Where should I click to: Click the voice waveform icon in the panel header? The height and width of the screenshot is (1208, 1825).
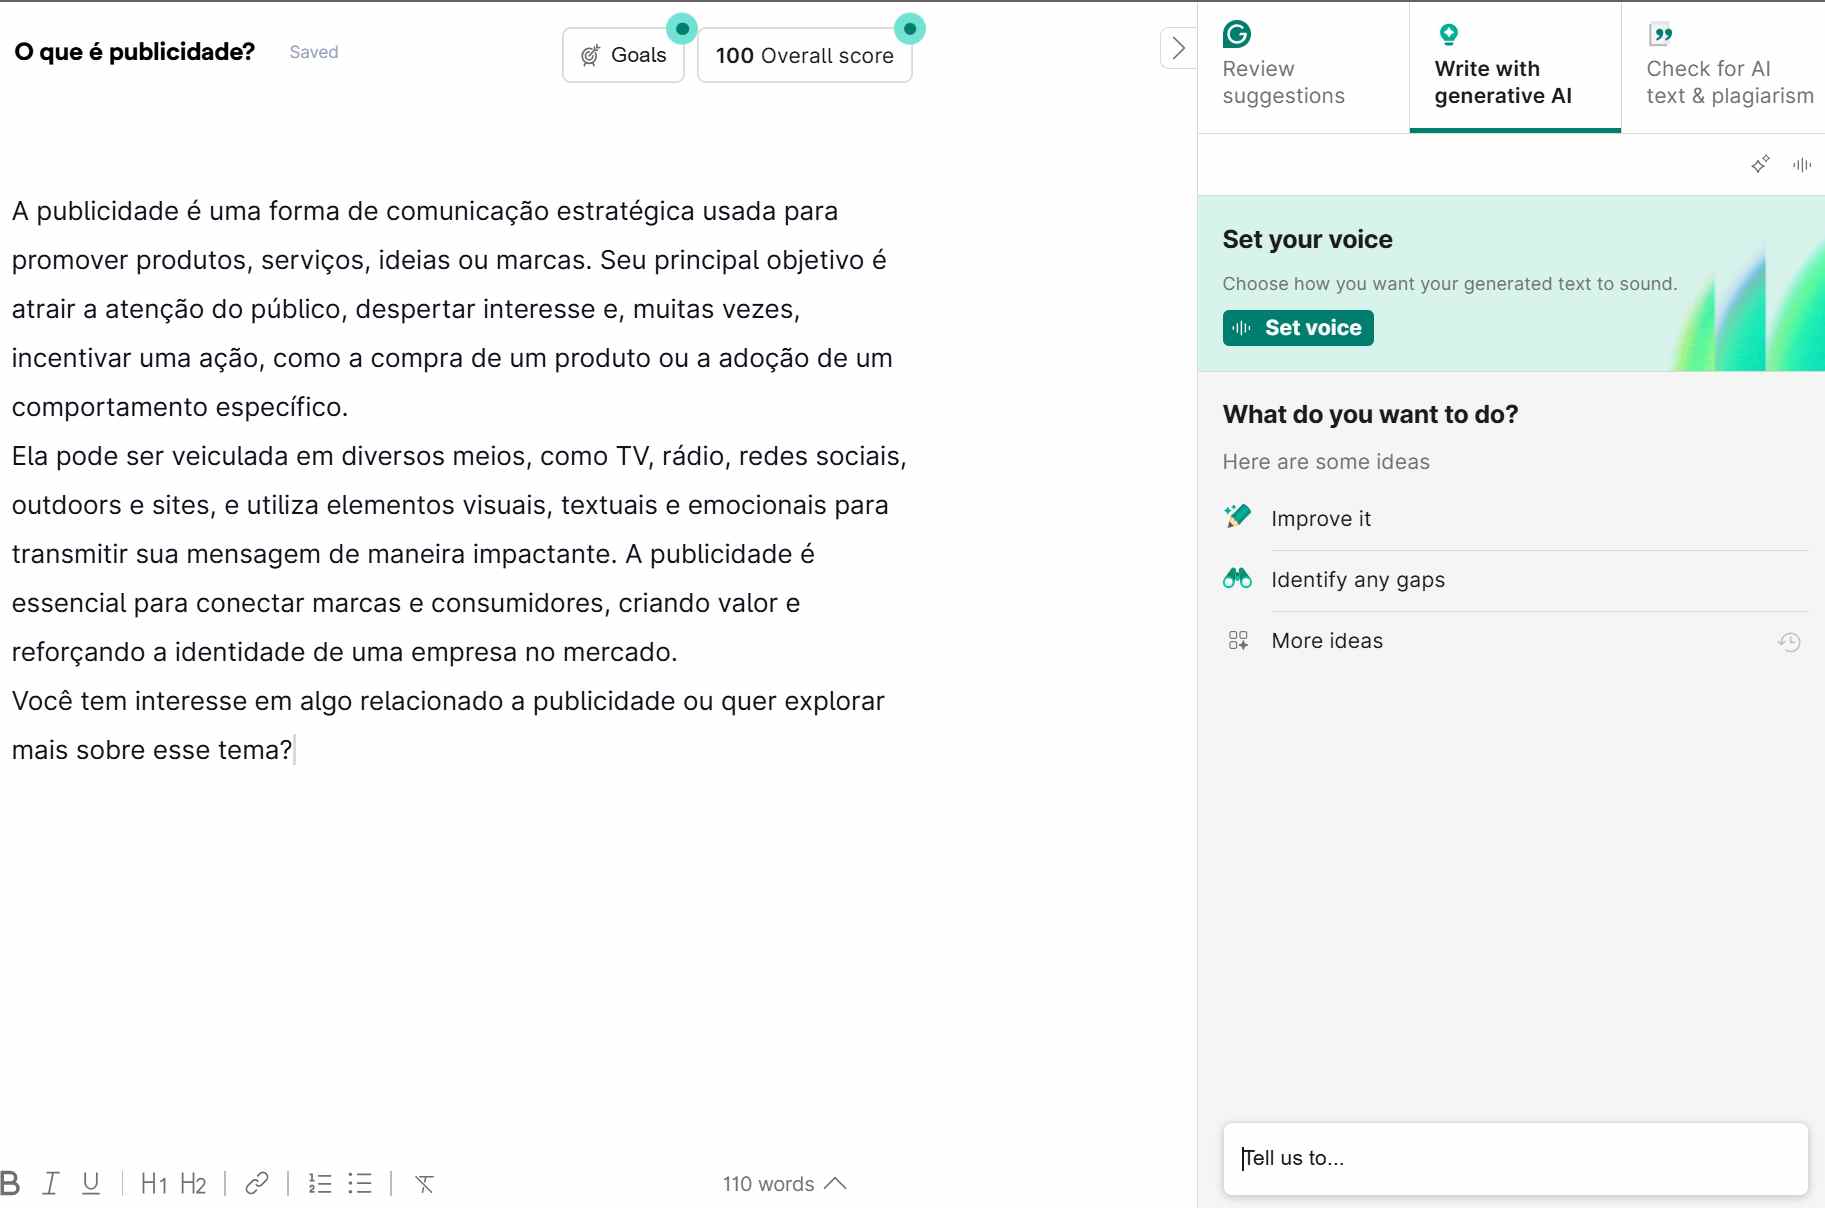point(1802,164)
